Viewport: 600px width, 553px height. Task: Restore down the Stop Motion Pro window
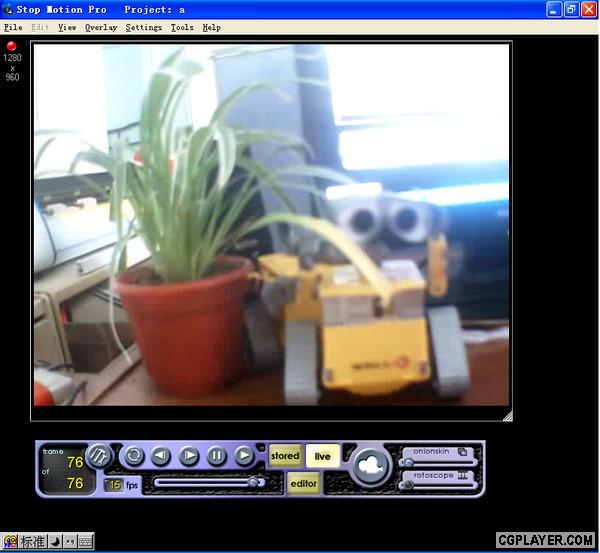pos(571,10)
